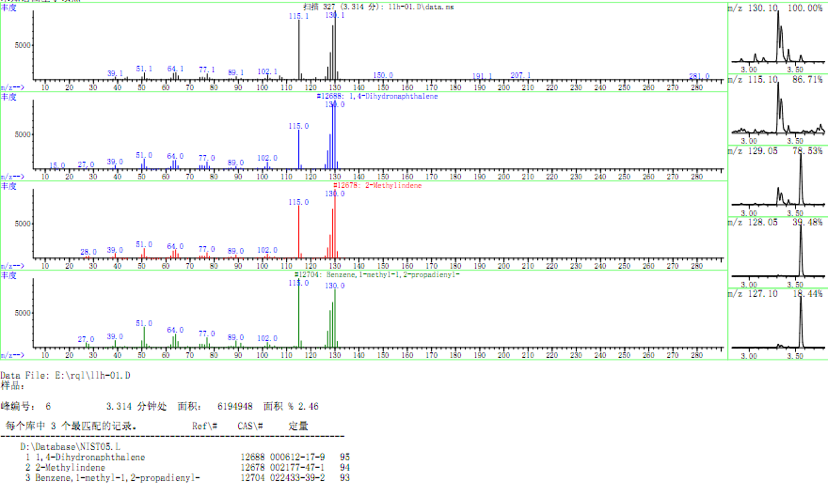
Task: Click the 28.0 label in the red spectrum
Action: click(x=88, y=252)
